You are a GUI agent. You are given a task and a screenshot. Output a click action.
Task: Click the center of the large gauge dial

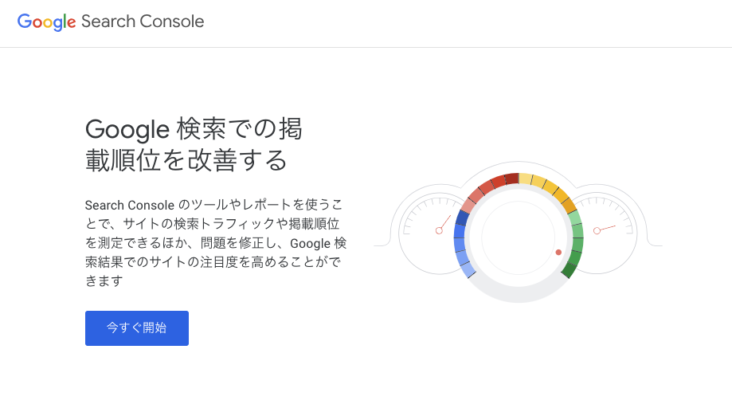coord(518,238)
